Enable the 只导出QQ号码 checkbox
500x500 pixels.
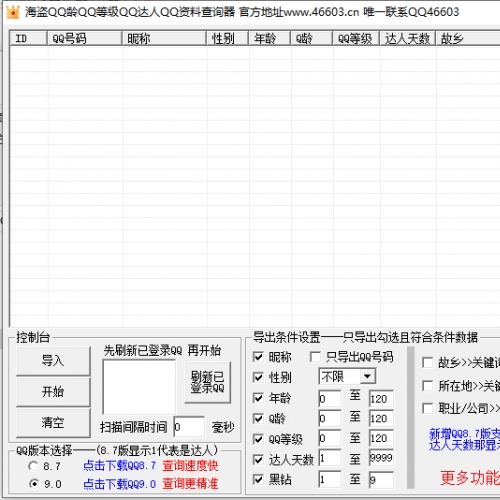tap(315, 357)
